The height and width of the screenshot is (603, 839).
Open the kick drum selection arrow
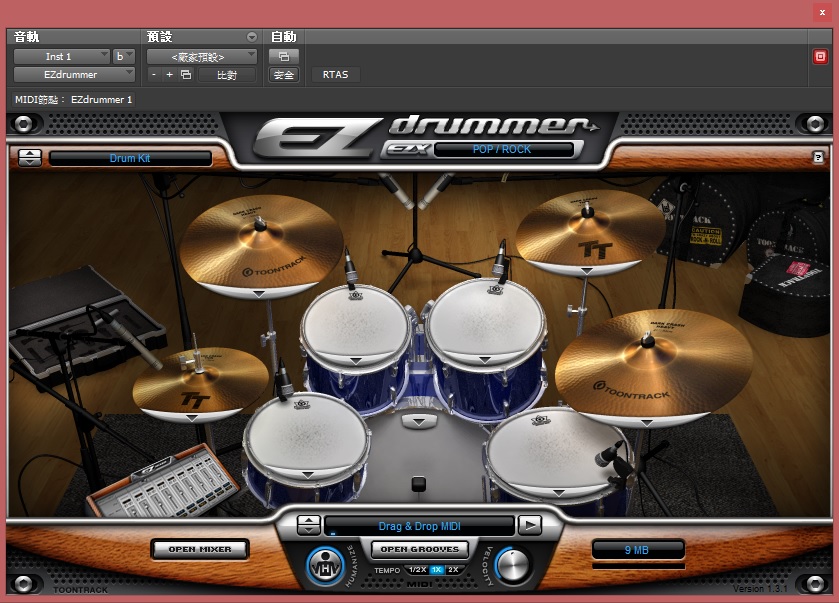coord(419,422)
